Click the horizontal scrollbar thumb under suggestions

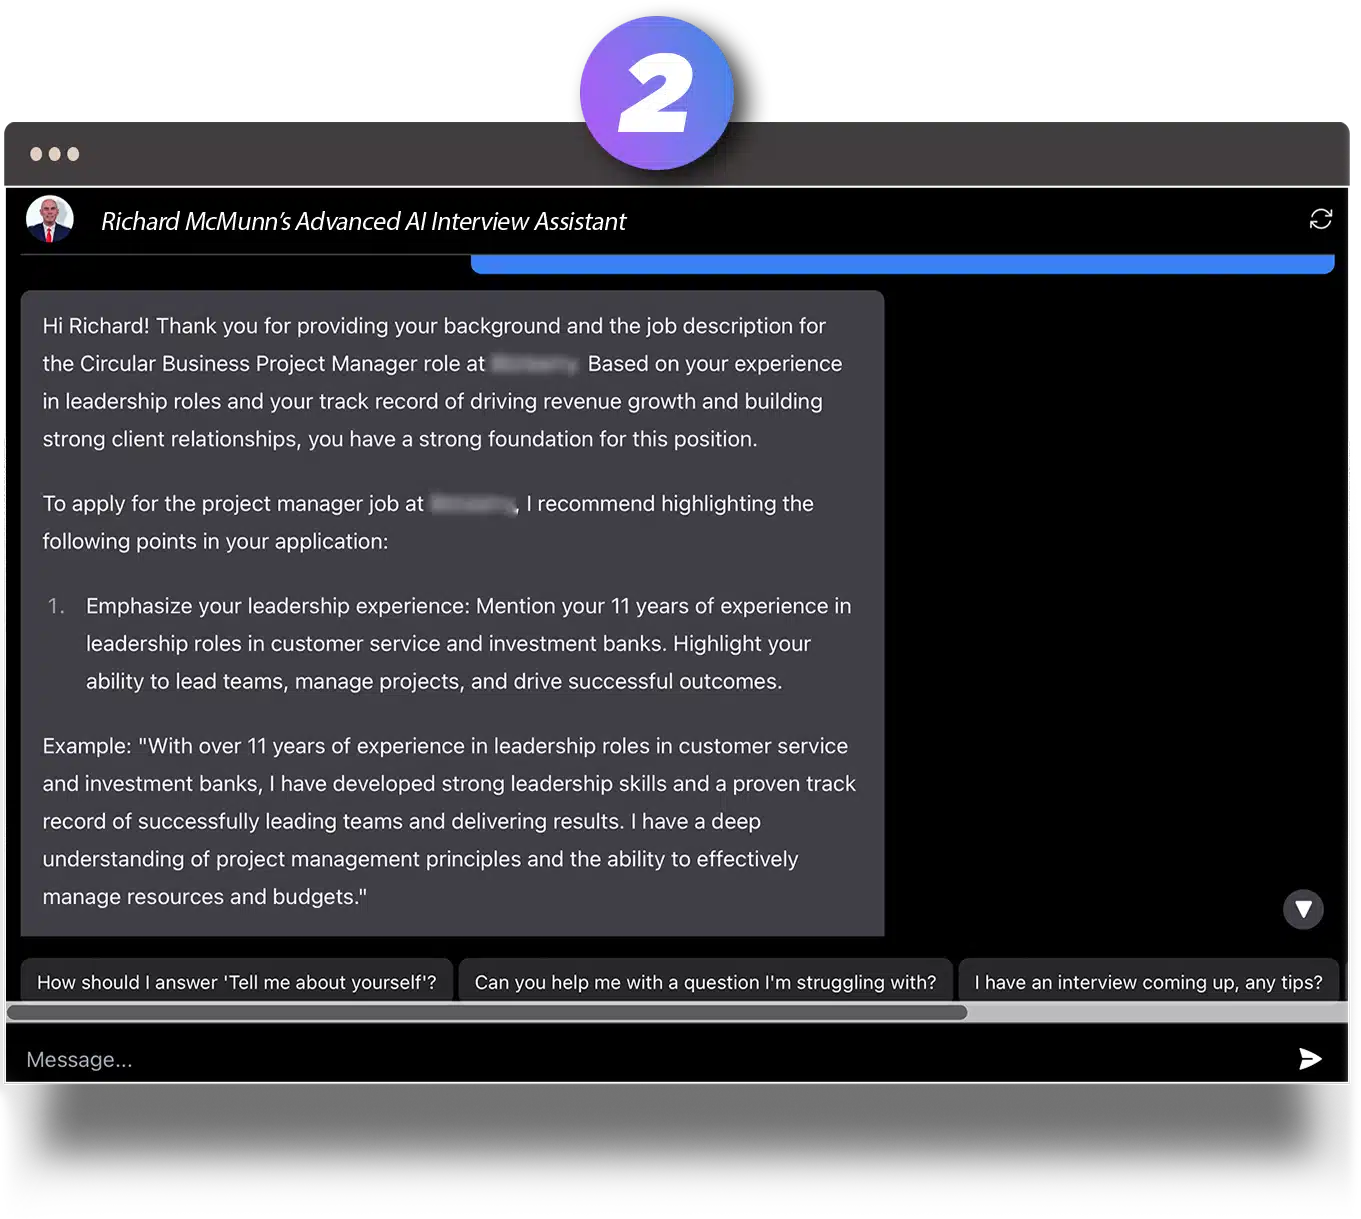486,1012
